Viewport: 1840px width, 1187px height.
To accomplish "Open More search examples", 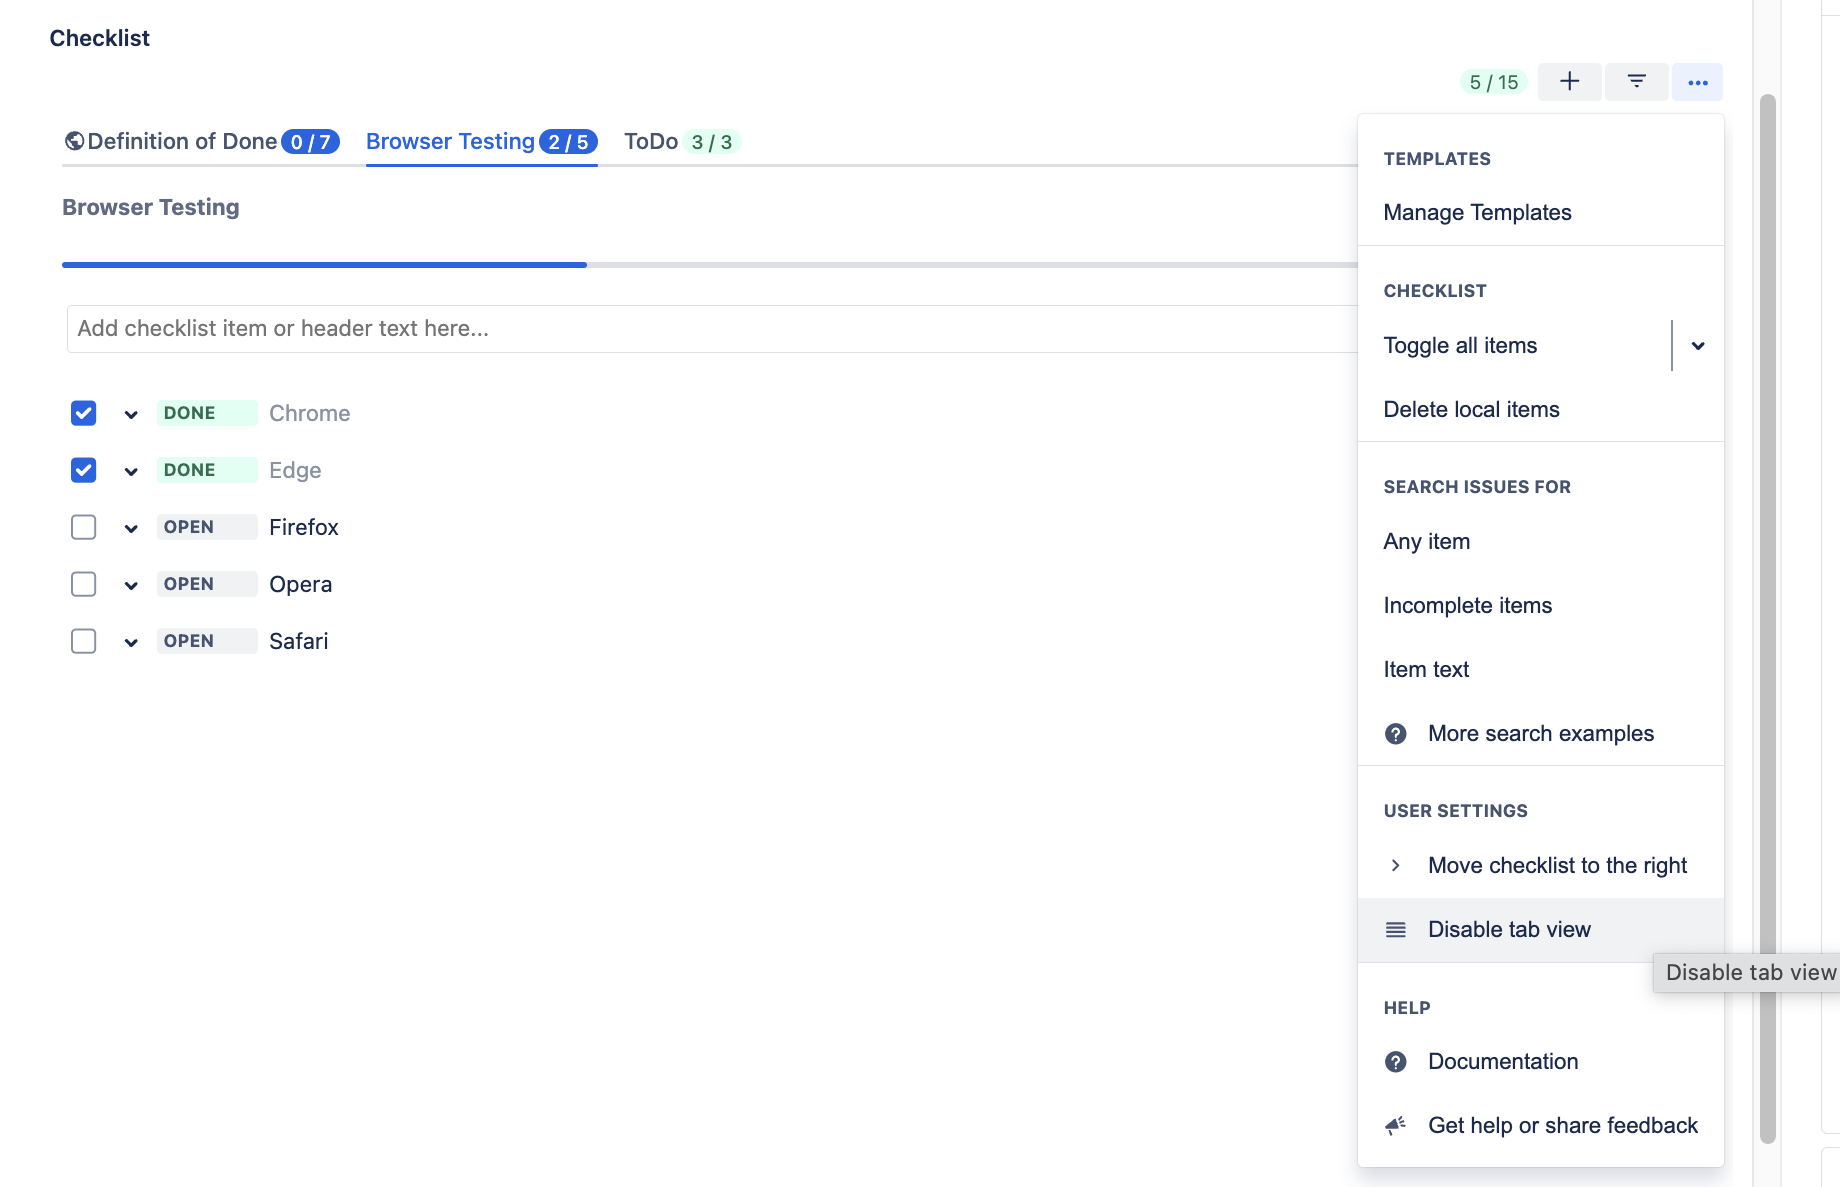I will click(x=1540, y=734).
